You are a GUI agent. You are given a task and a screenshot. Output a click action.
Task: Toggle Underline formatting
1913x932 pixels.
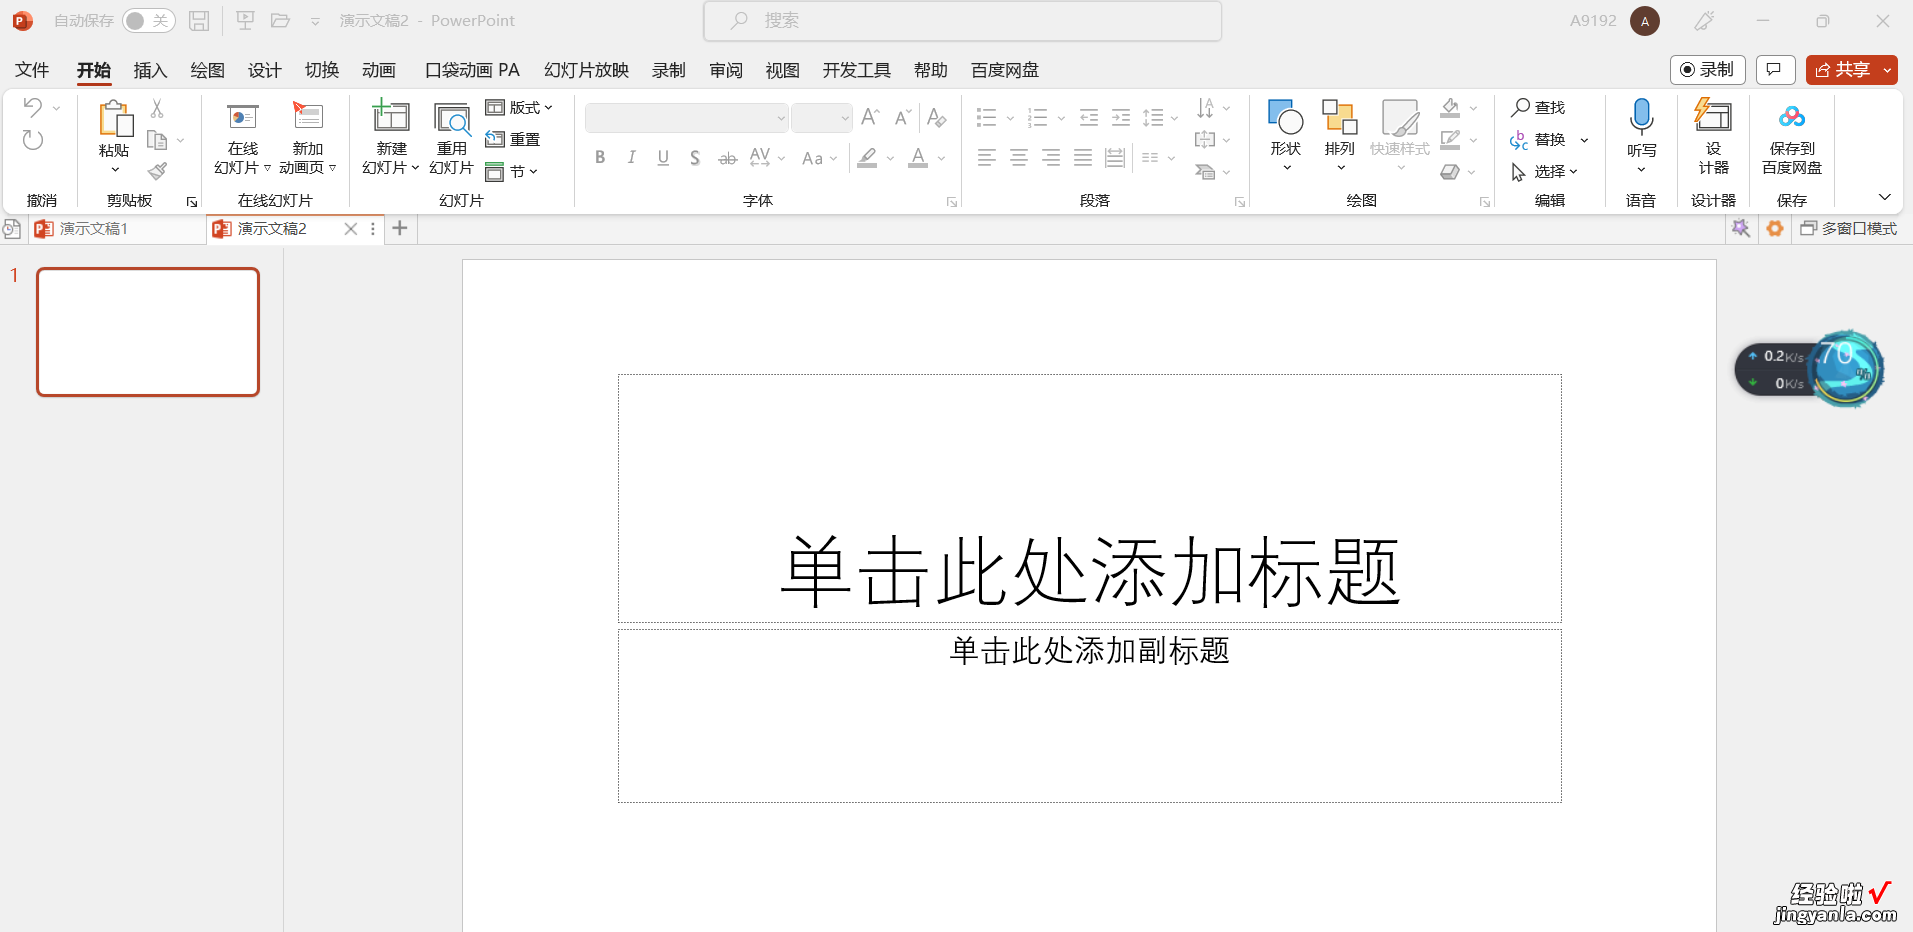click(x=663, y=157)
